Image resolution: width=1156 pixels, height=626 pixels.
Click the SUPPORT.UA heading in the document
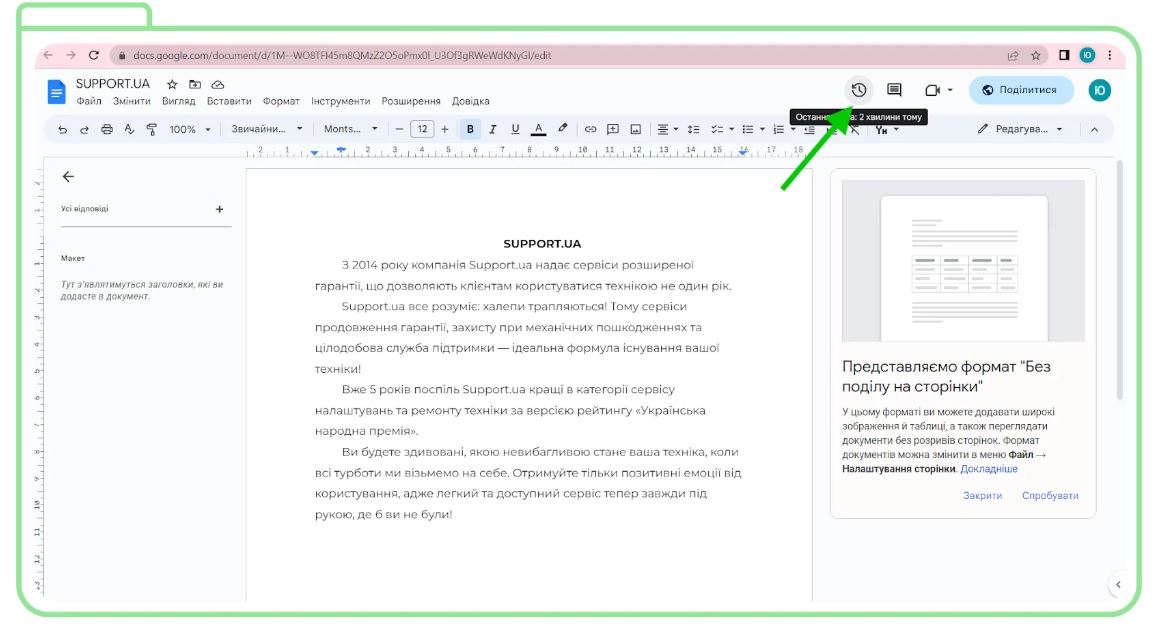click(542, 244)
